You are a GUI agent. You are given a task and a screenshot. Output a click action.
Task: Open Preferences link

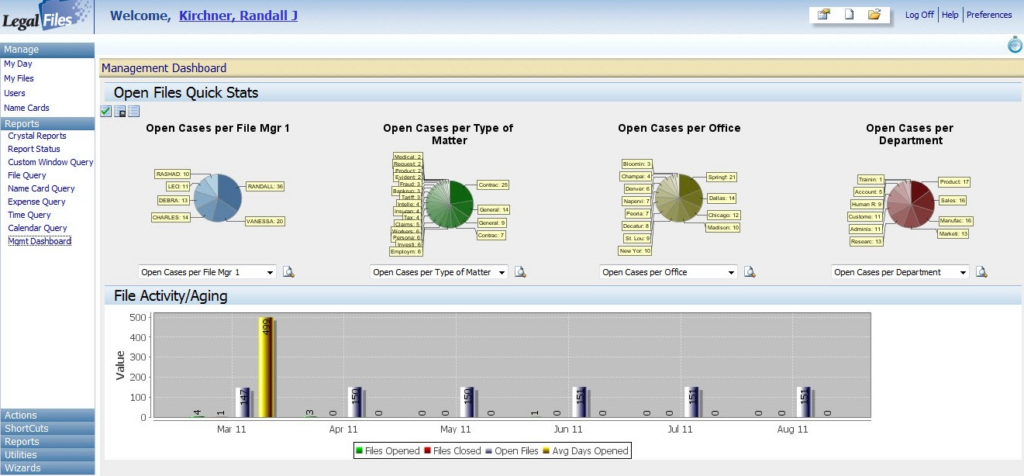(989, 14)
